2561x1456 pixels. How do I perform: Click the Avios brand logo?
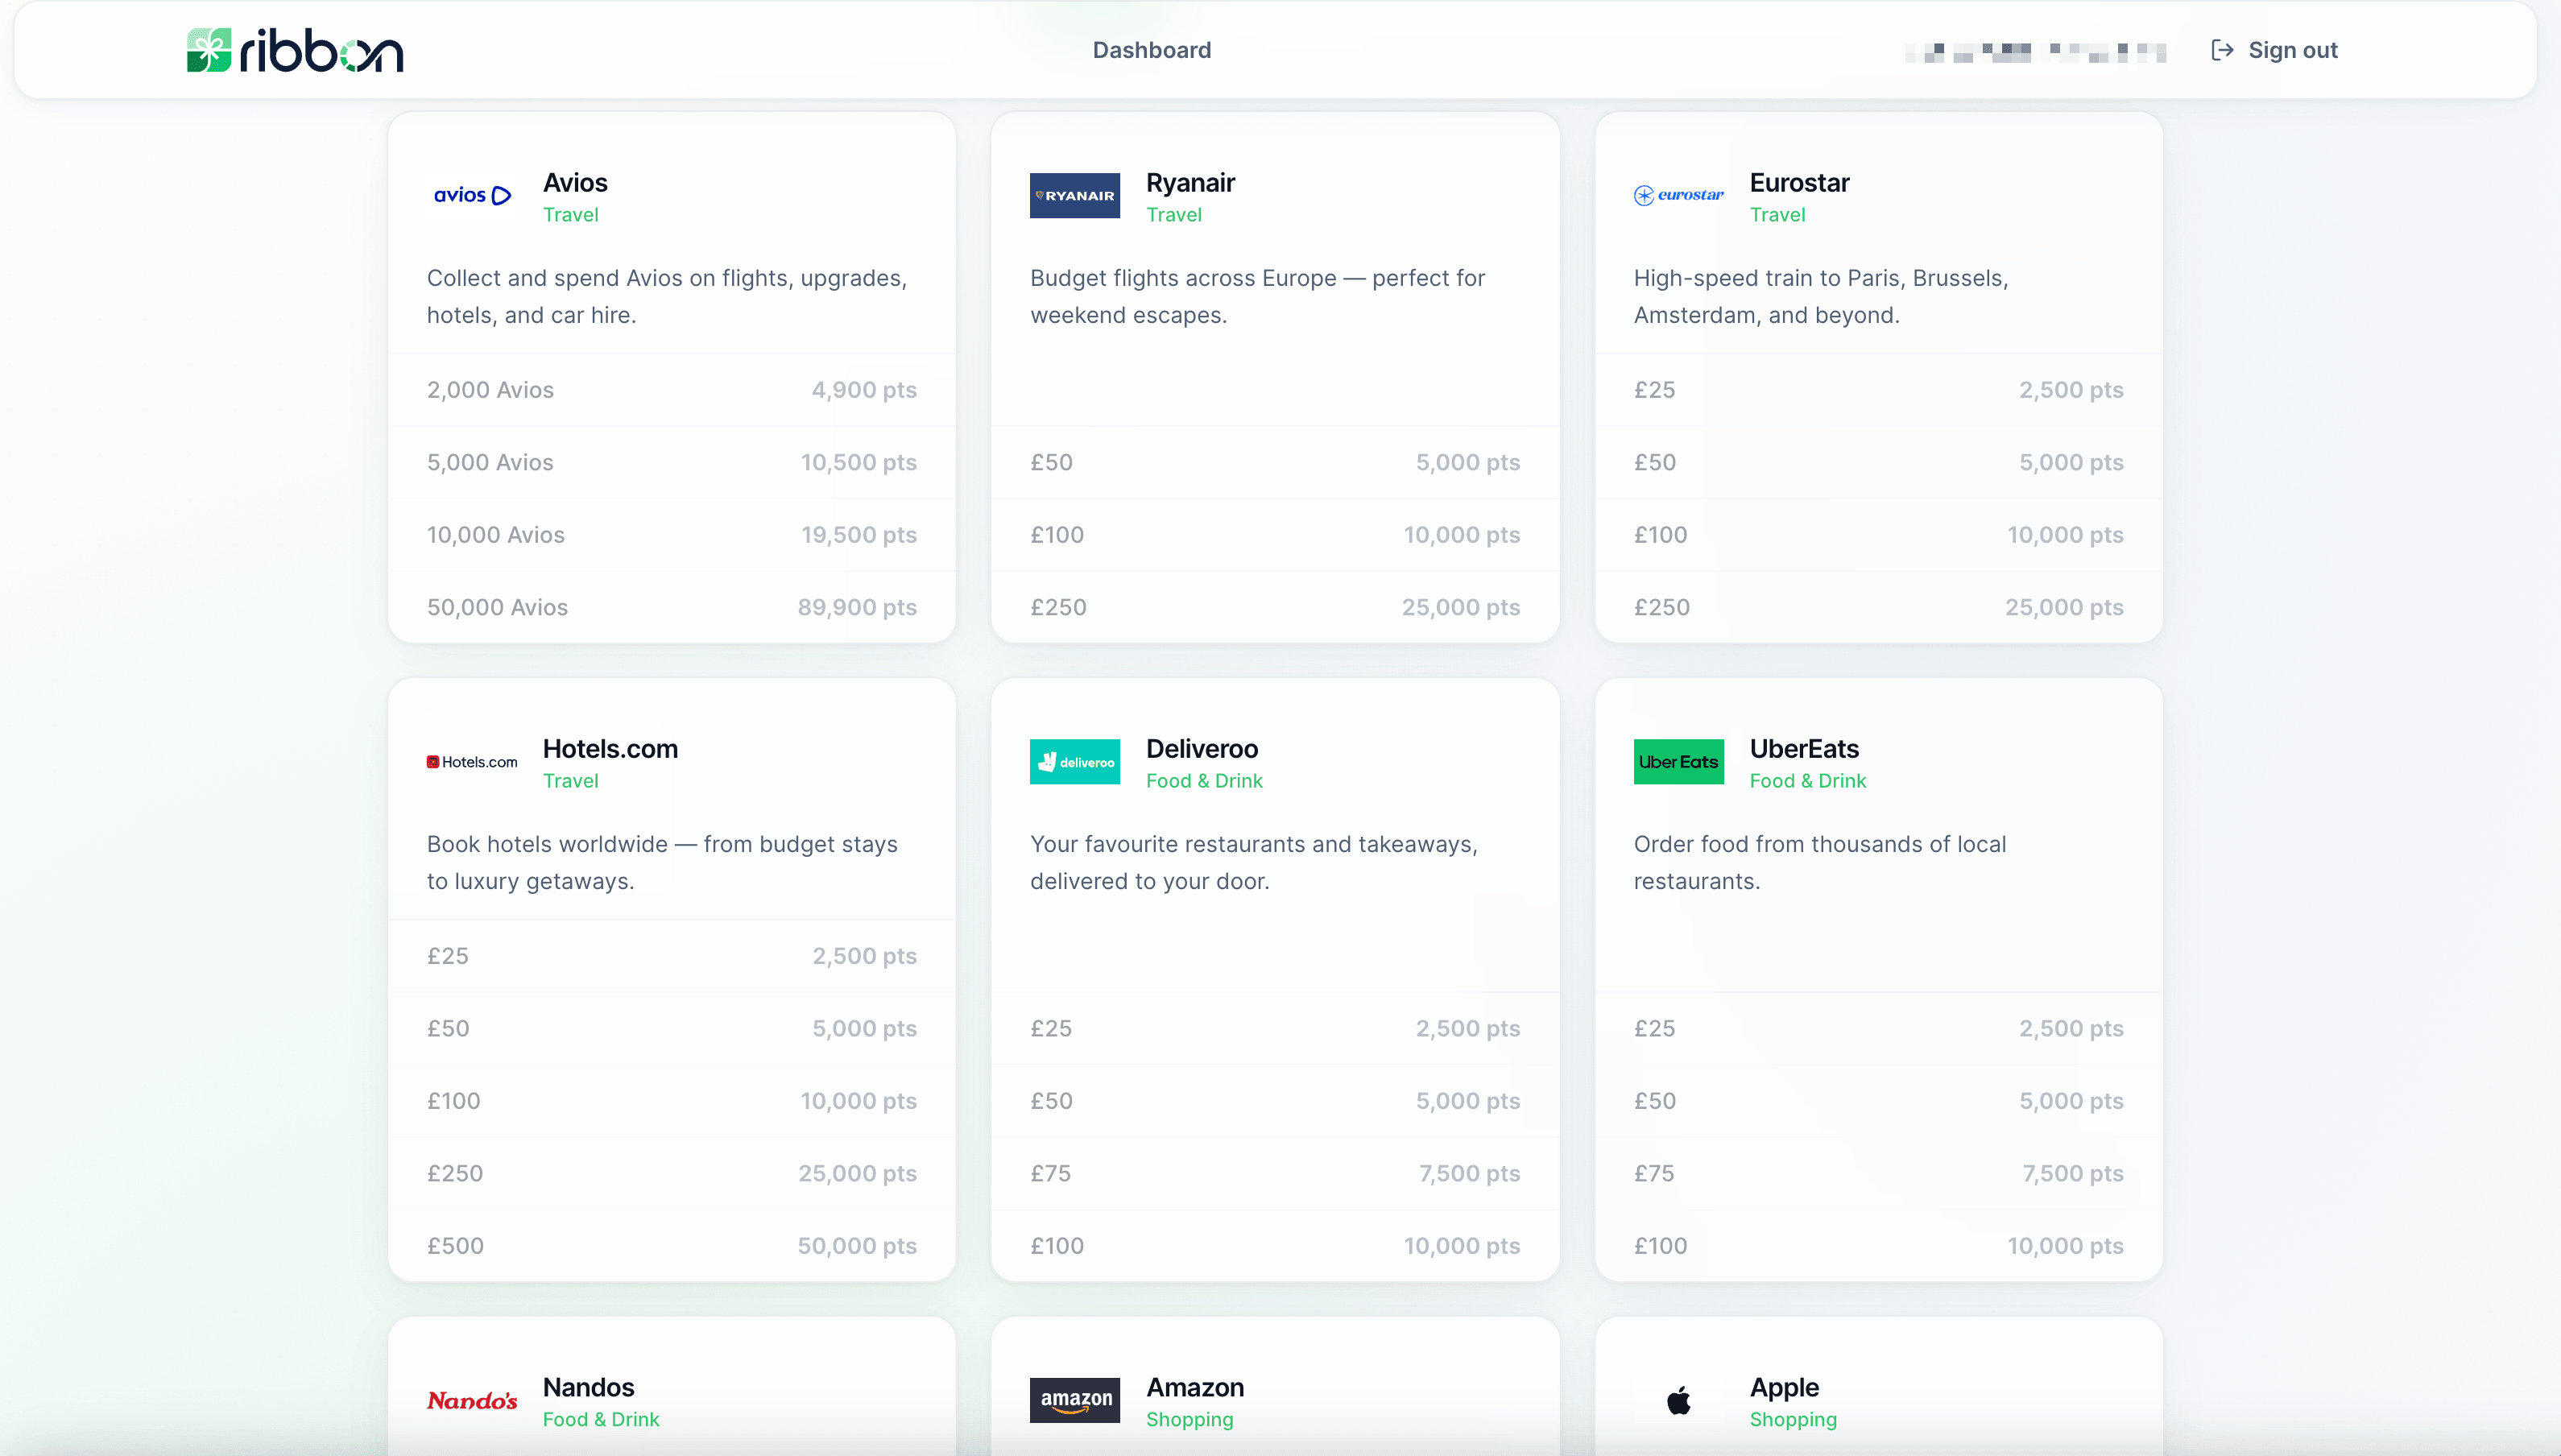click(x=472, y=195)
